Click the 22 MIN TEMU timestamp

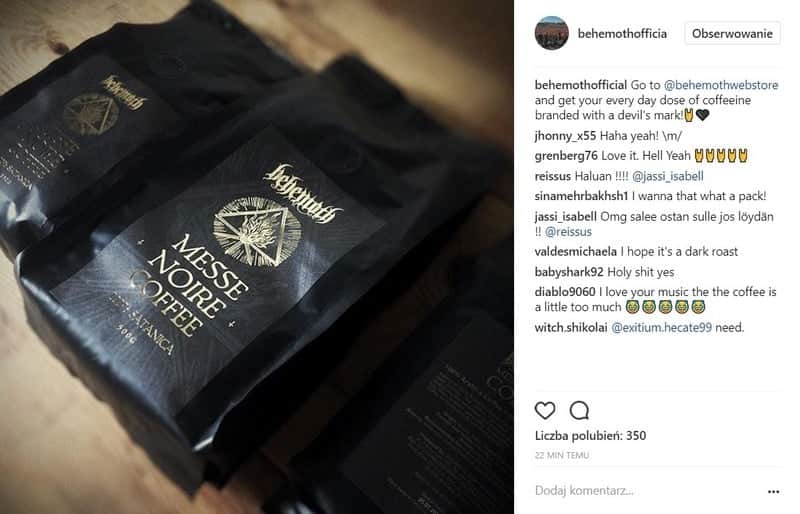click(x=562, y=455)
